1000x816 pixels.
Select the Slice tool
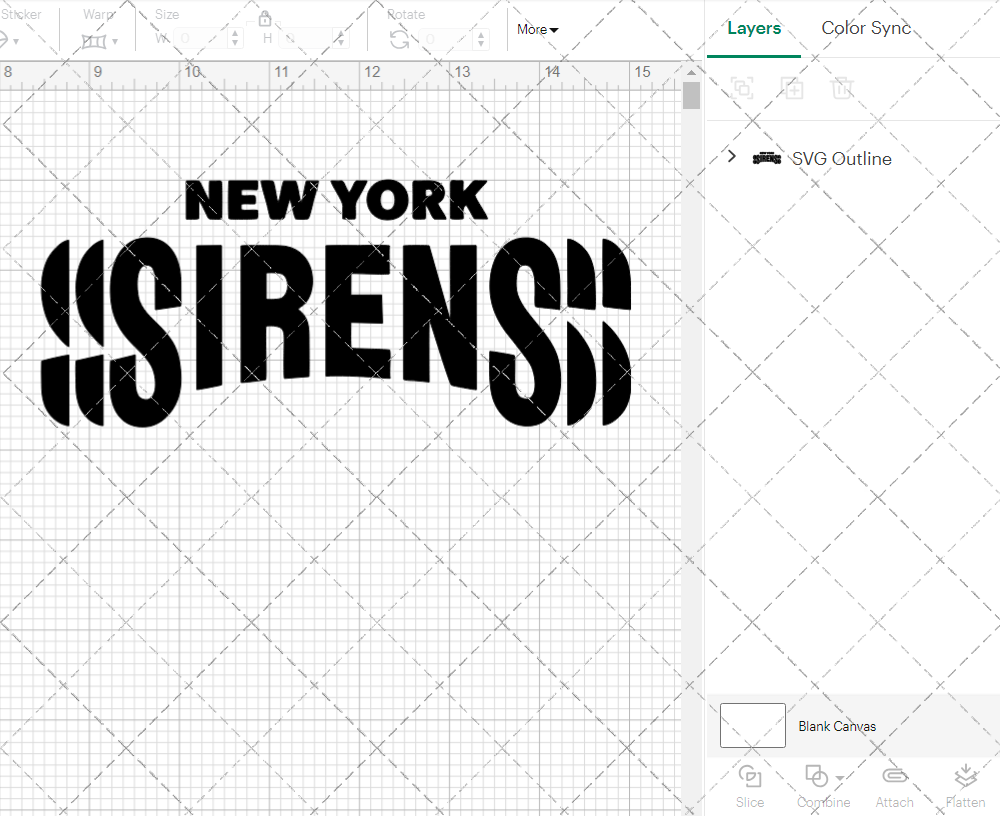(749, 785)
